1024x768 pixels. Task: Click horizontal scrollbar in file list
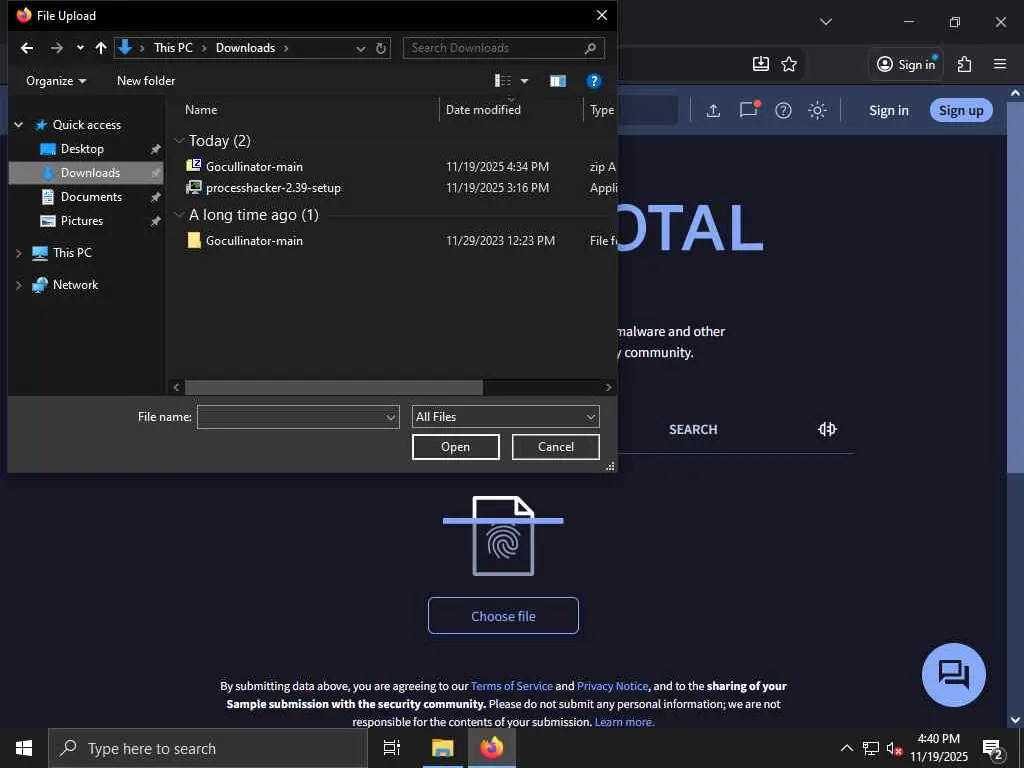click(334, 387)
